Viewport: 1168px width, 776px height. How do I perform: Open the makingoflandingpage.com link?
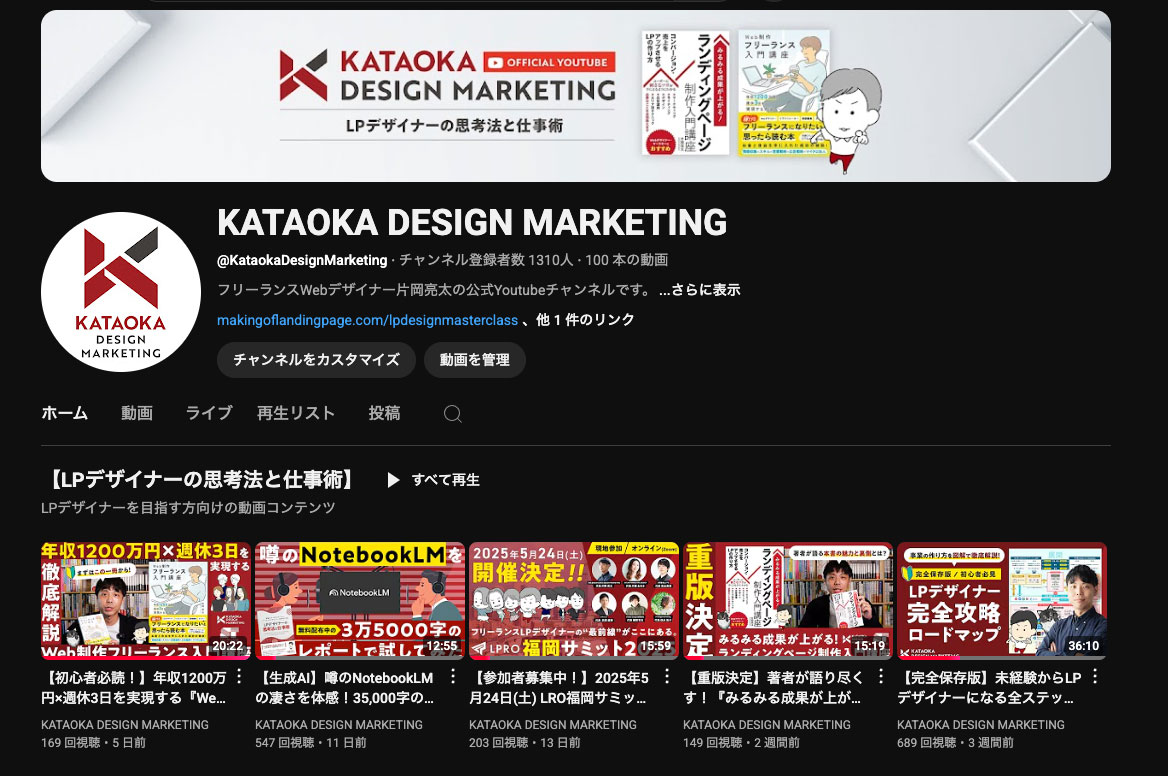point(367,320)
